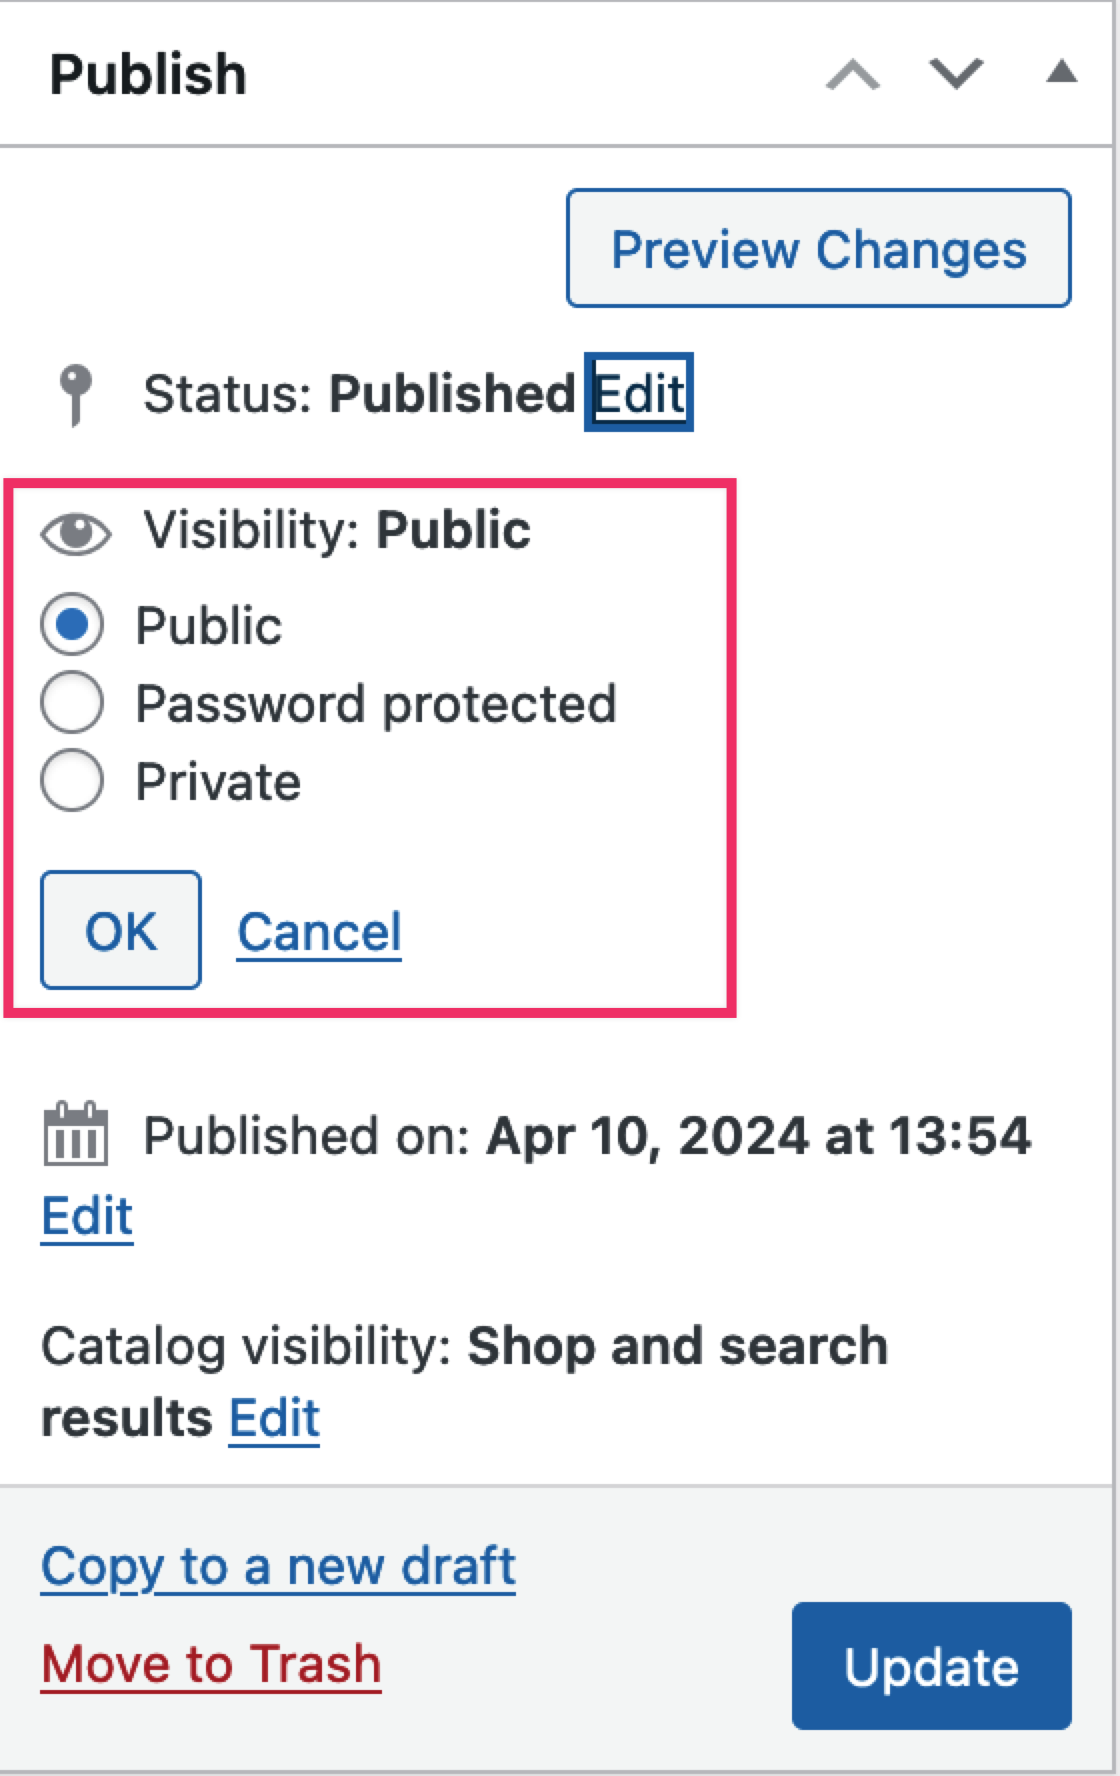The image size is (1120, 1776).
Task: Click the status pin icon
Action: 75,393
